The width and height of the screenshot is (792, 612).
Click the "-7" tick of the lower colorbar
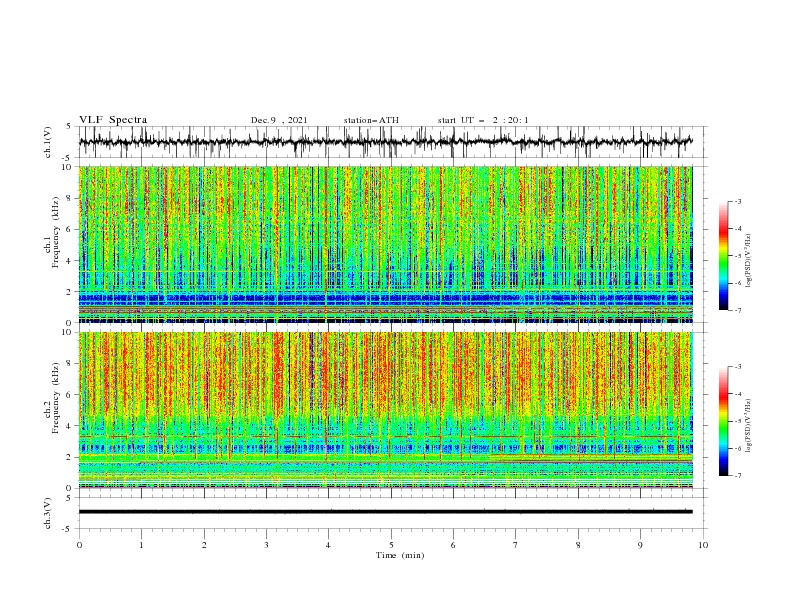(x=737, y=475)
